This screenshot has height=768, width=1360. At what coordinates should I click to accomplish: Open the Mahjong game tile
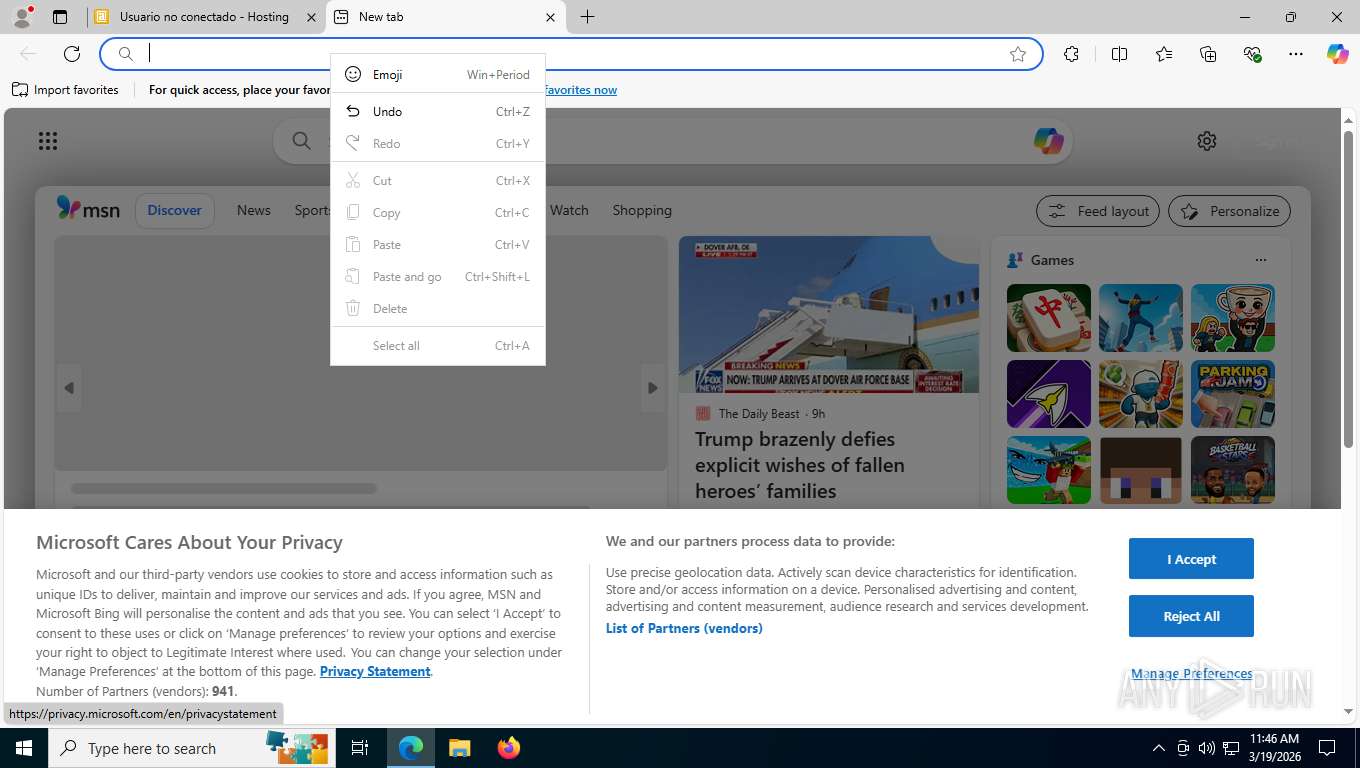pos(1049,318)
